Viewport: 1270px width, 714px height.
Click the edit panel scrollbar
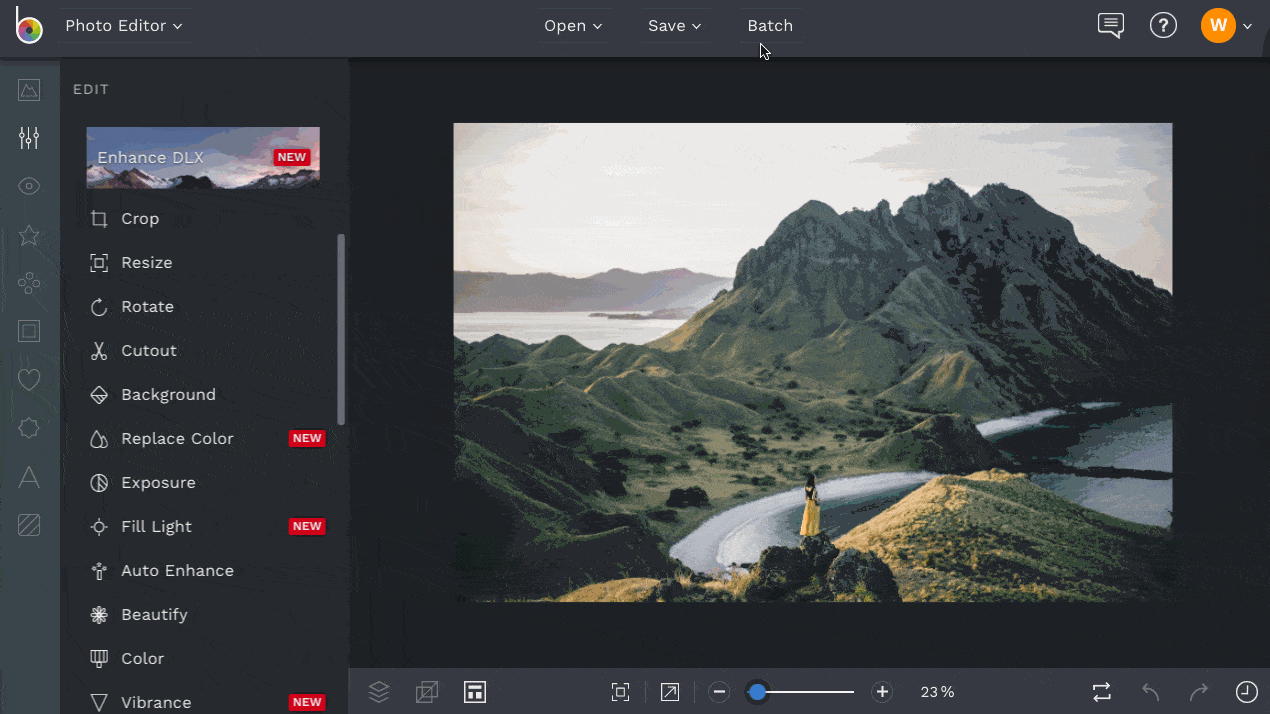coord(341,329)
